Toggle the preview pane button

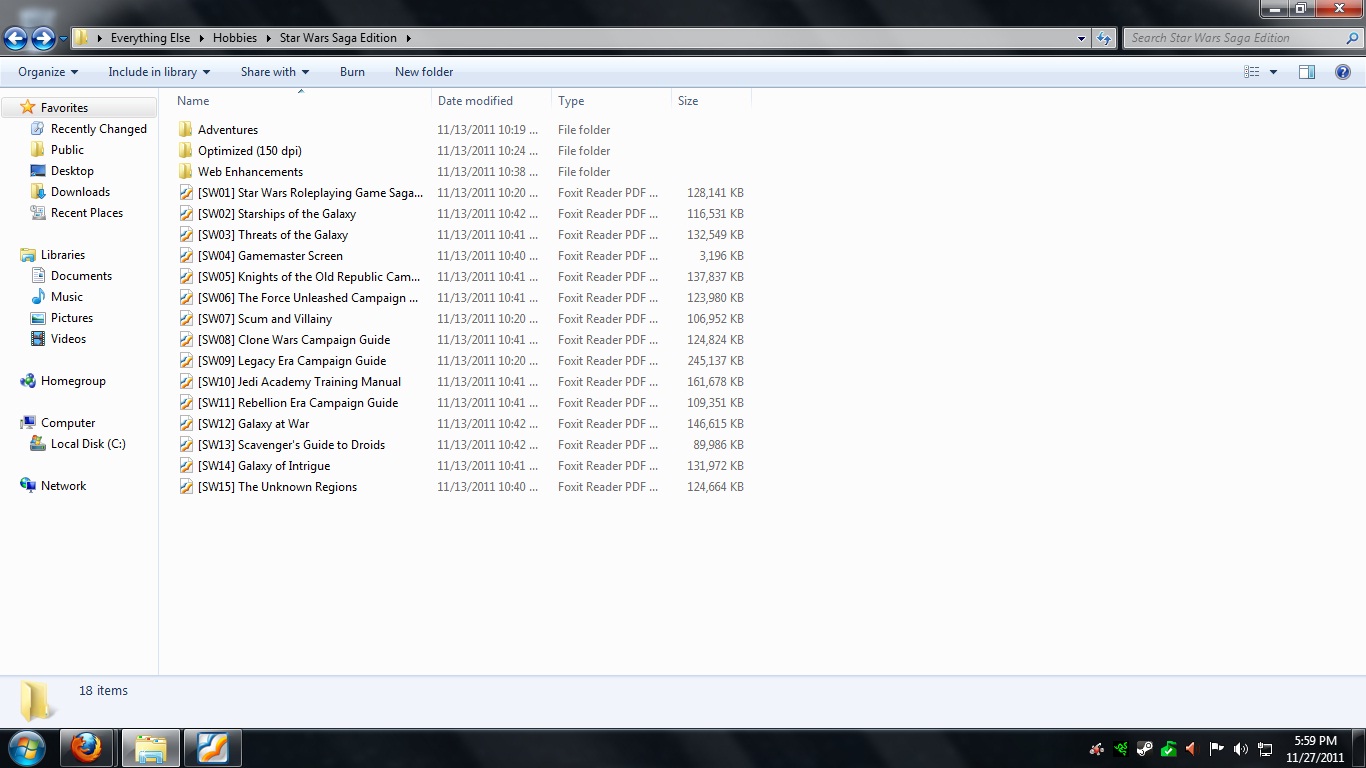click(x=1307, y=72)
